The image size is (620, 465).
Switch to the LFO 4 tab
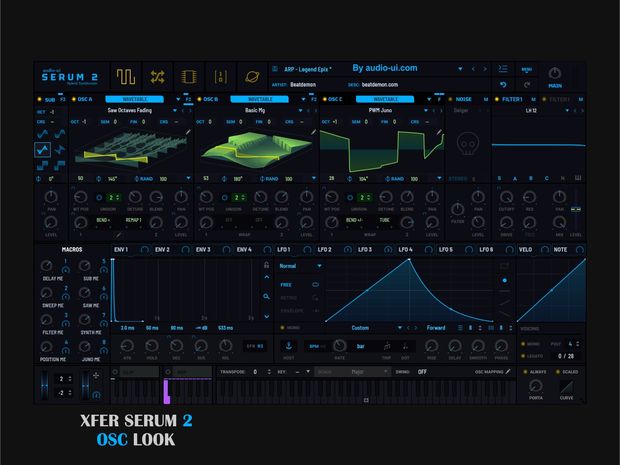point(405,248)
